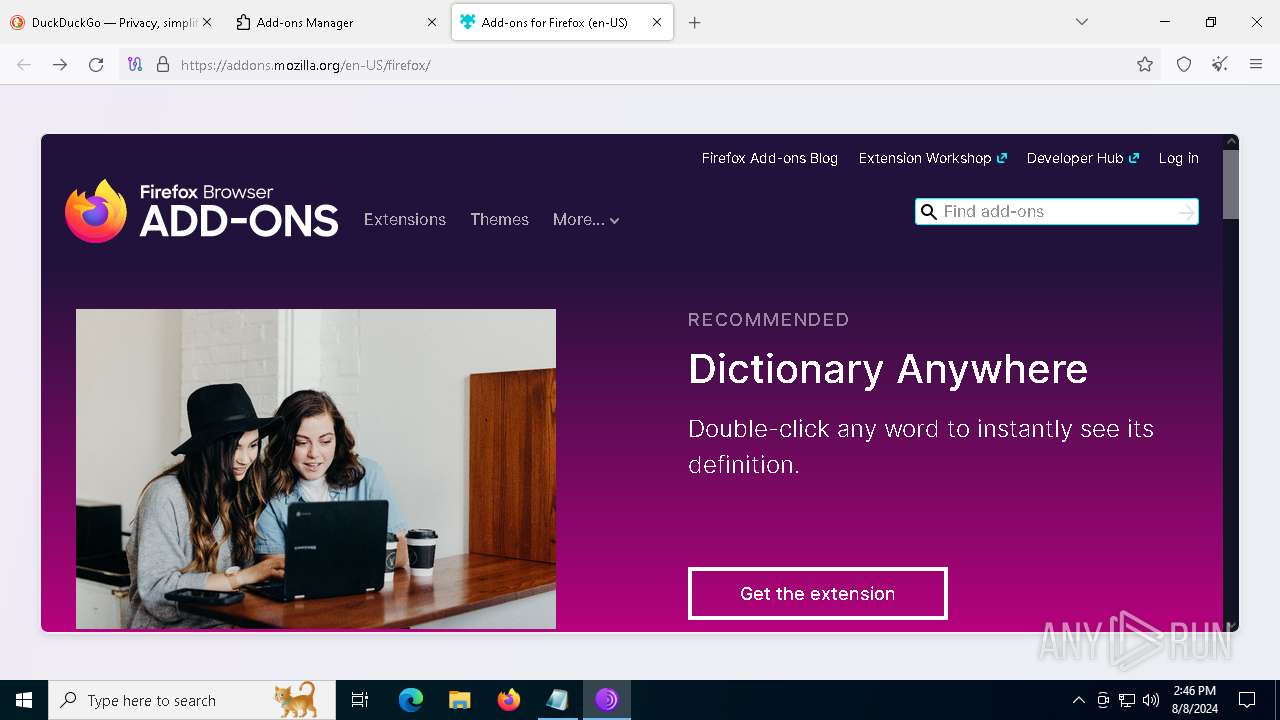
Task: Open the application hamburger menu
Action: 1256,65
